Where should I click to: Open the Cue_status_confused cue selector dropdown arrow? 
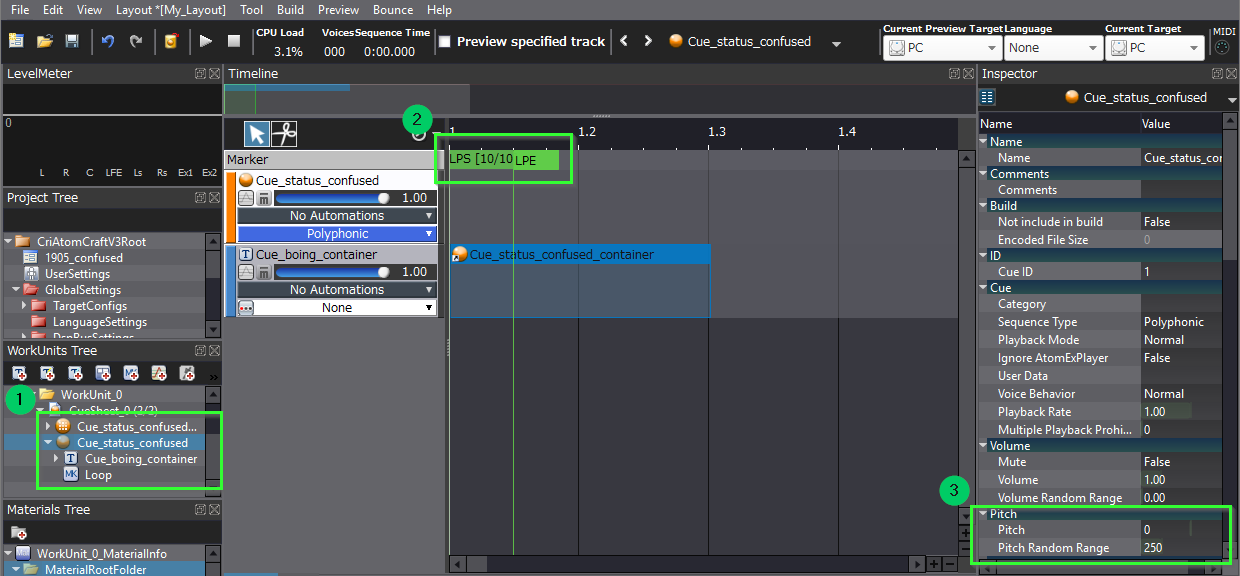click(836, 44)
